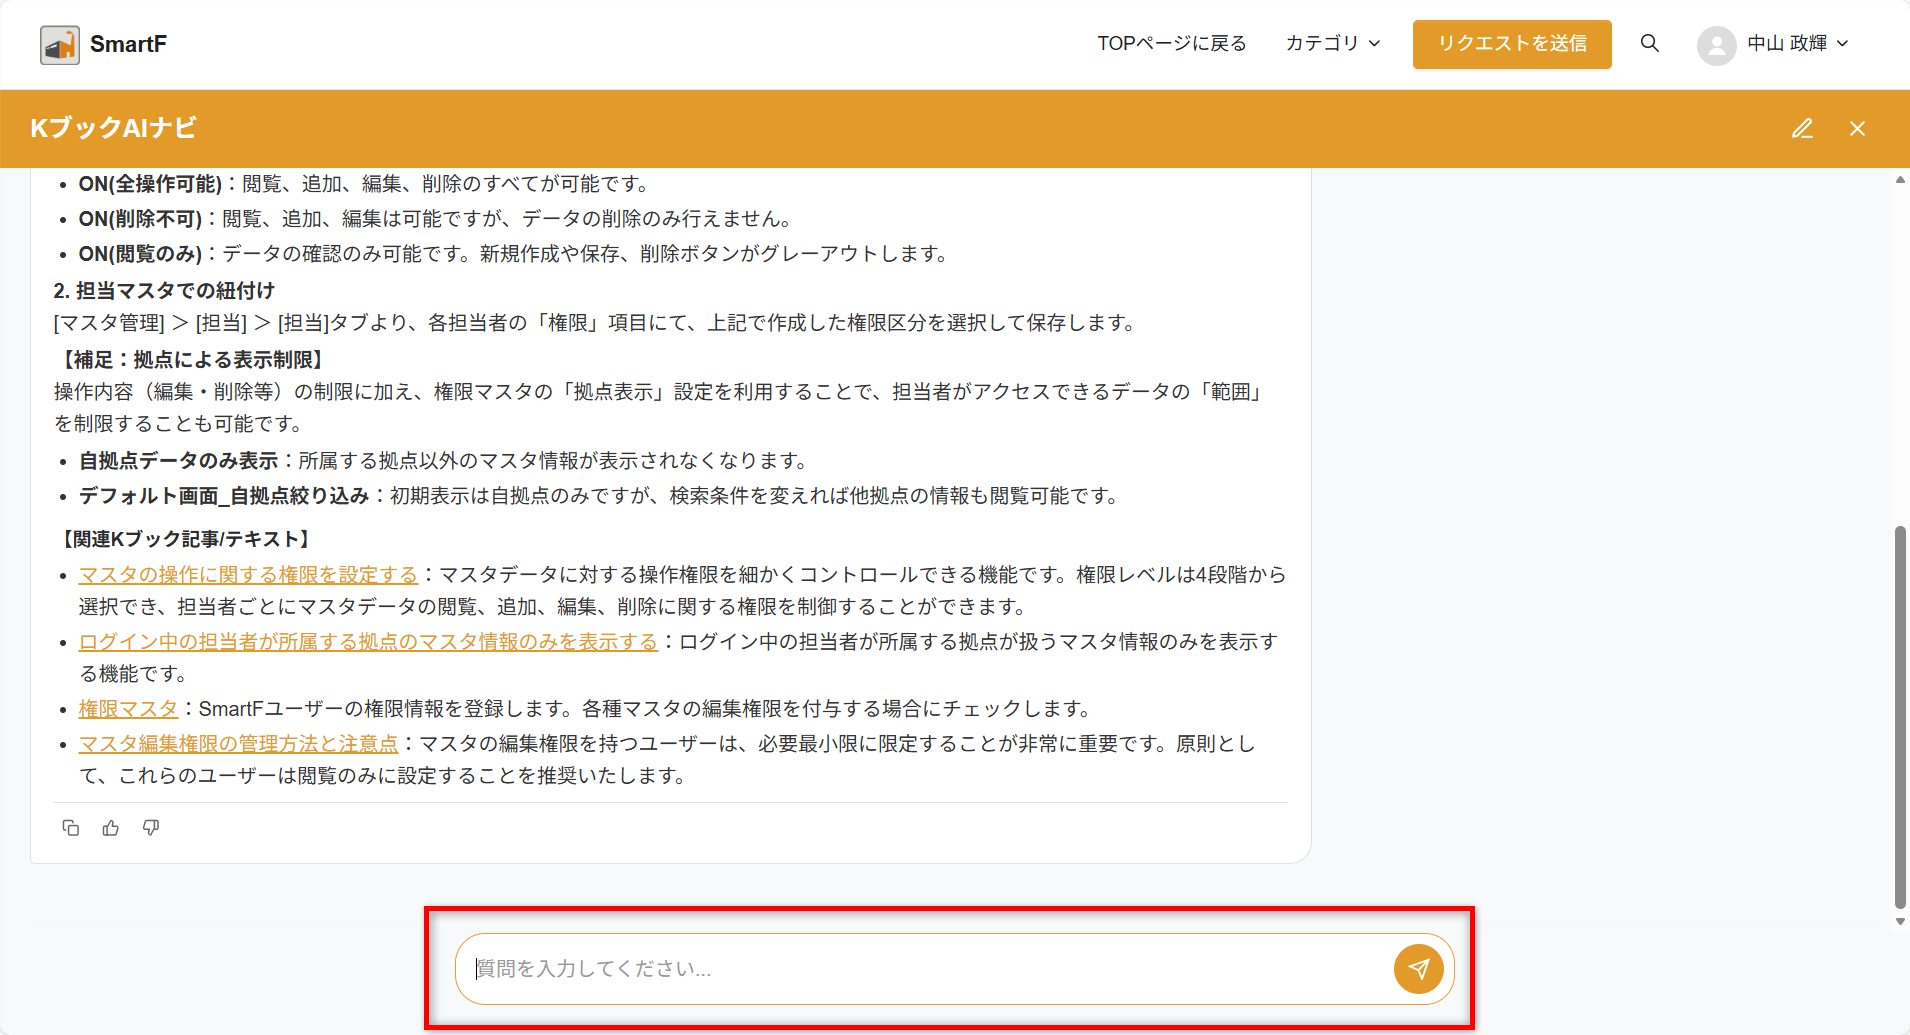This screenshot has width=1910, height=1035.
Task: Click the pencil new-chat icon
Action: (1802, 128)
